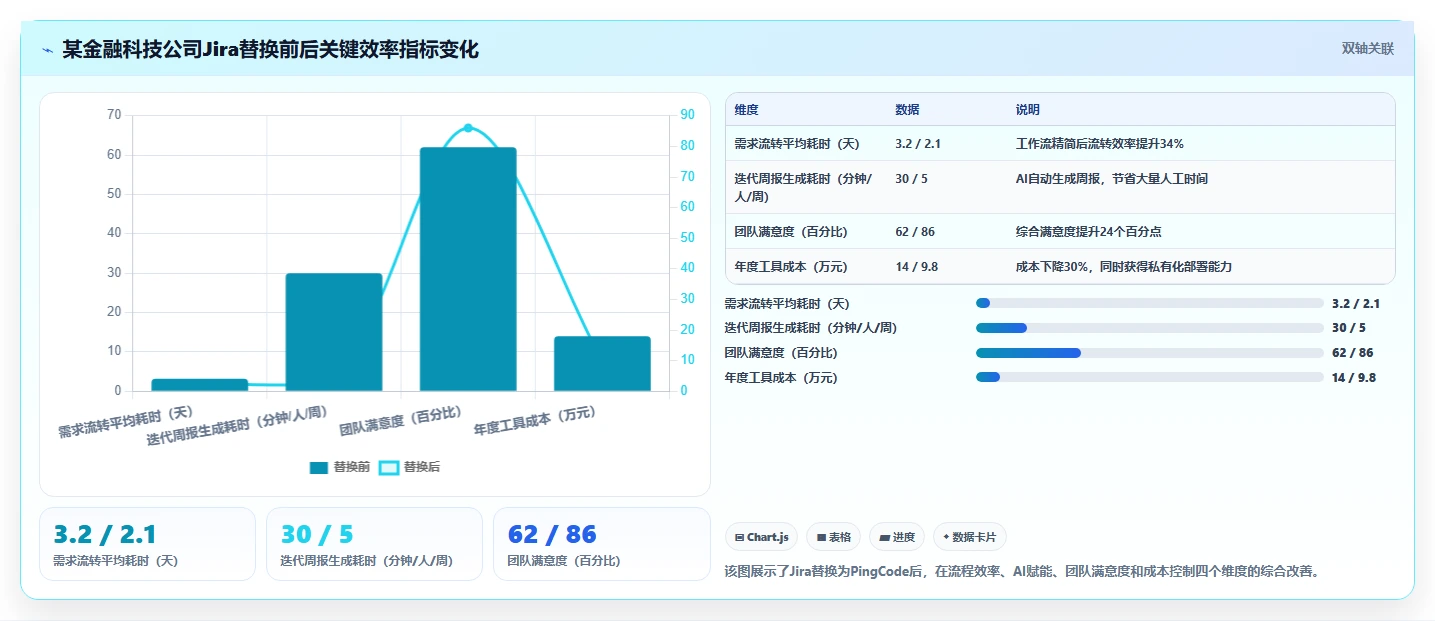Click the 迭代周报生成耗时 bar in chart
Screen dimensions: 1435x621
[x=334, y=332]
